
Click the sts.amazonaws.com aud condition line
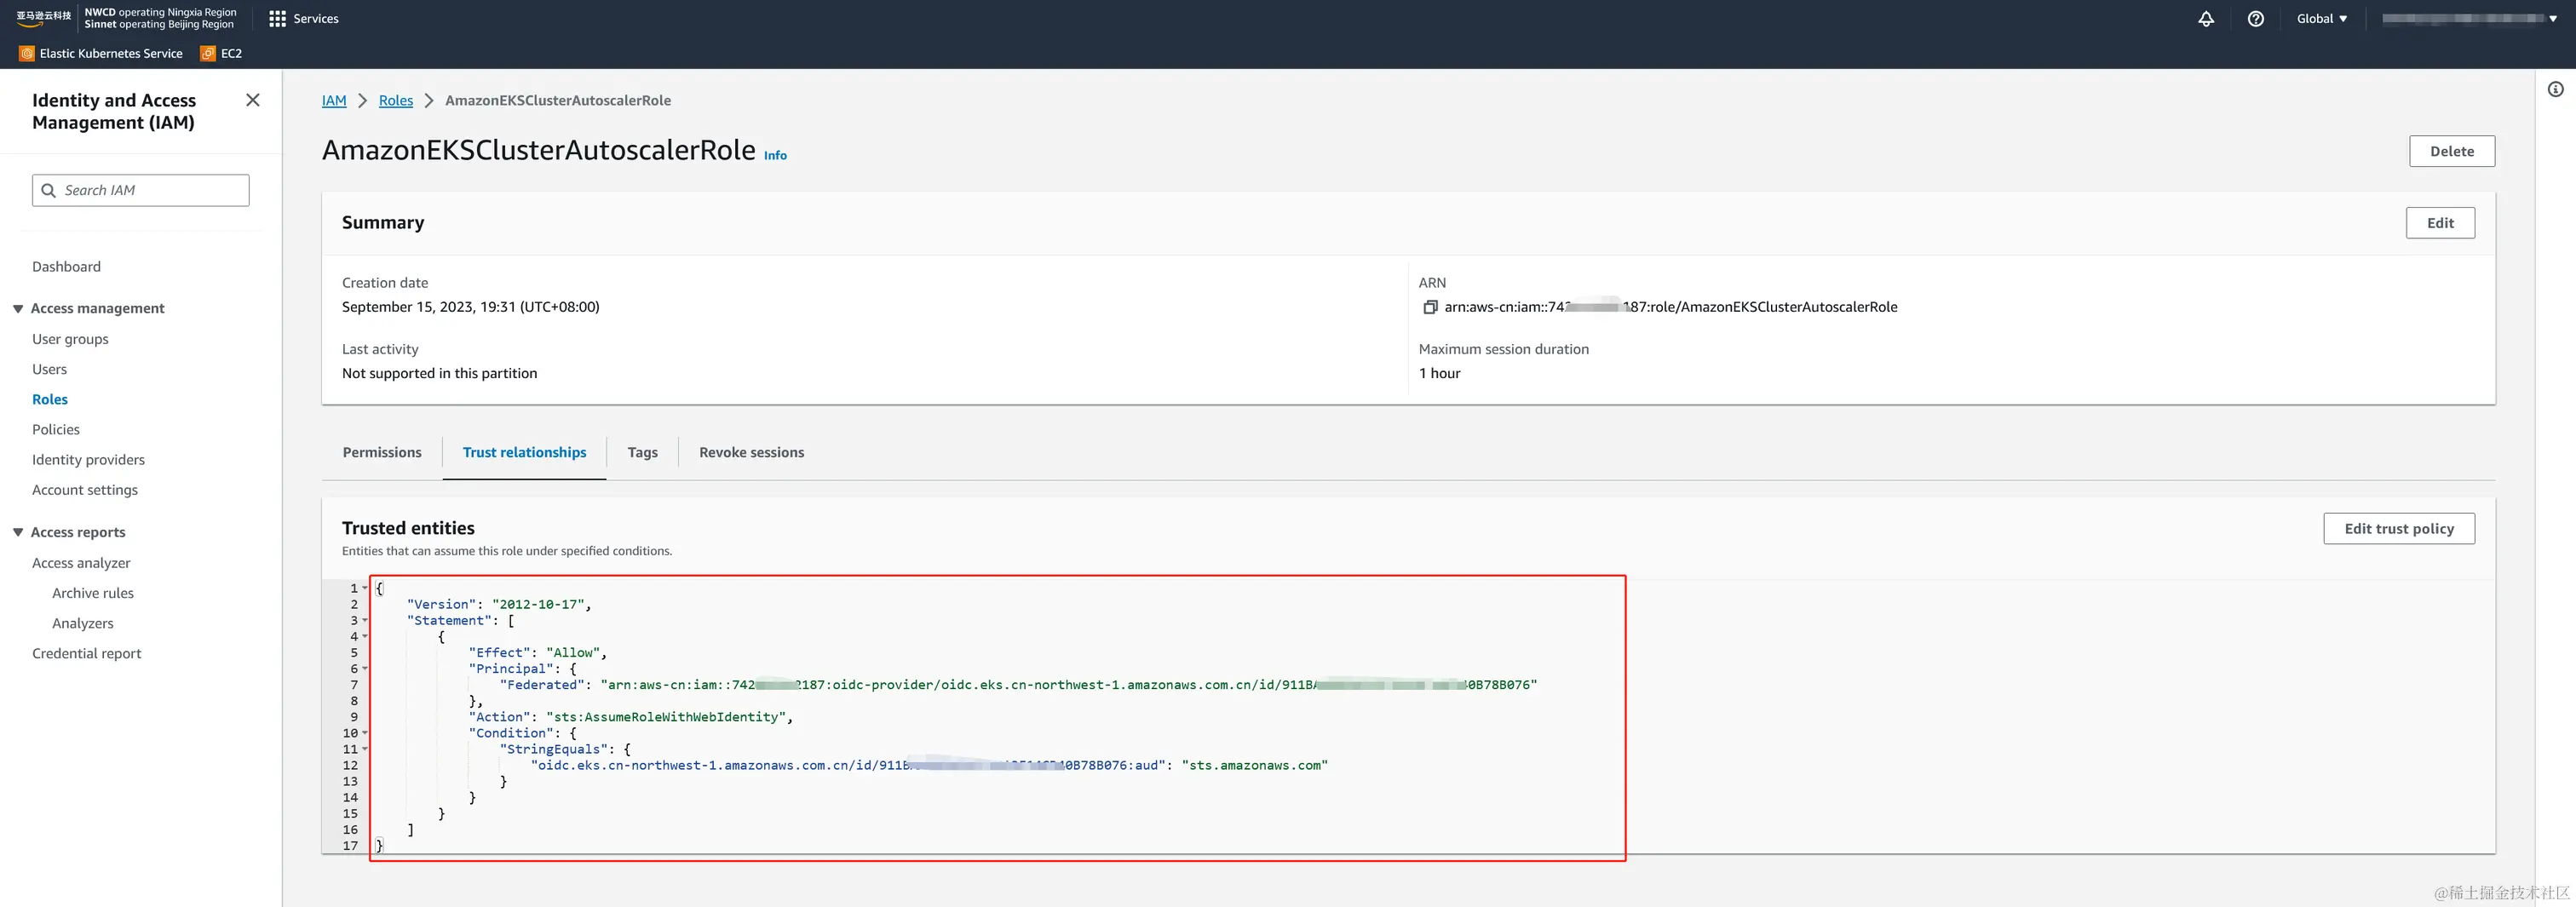929,765
